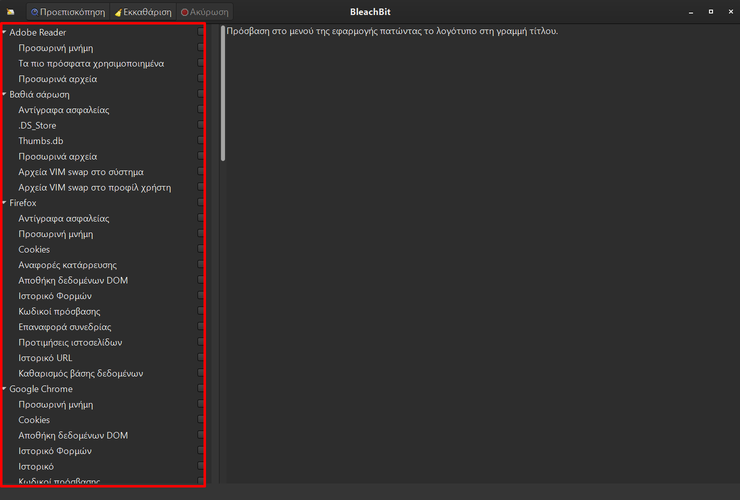Tick the Thumbs.db checkbox

click(x=201, y=141)
